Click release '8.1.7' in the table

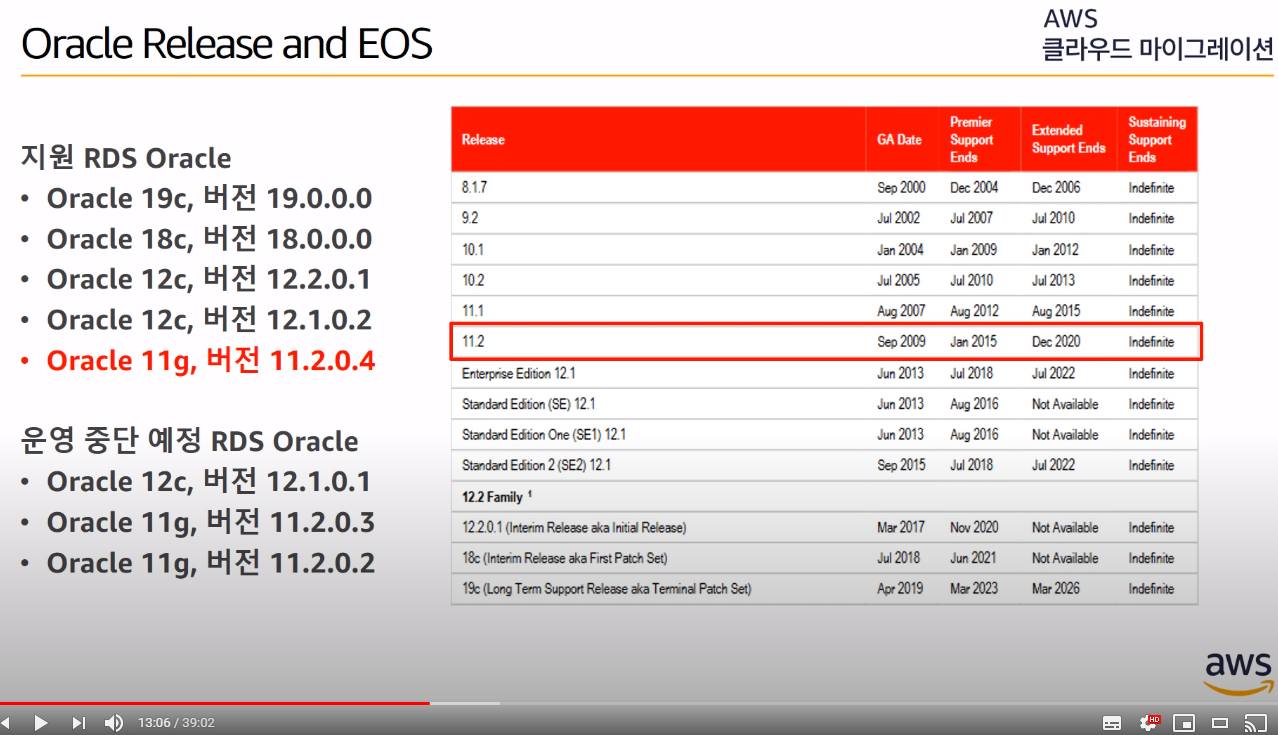473,188
